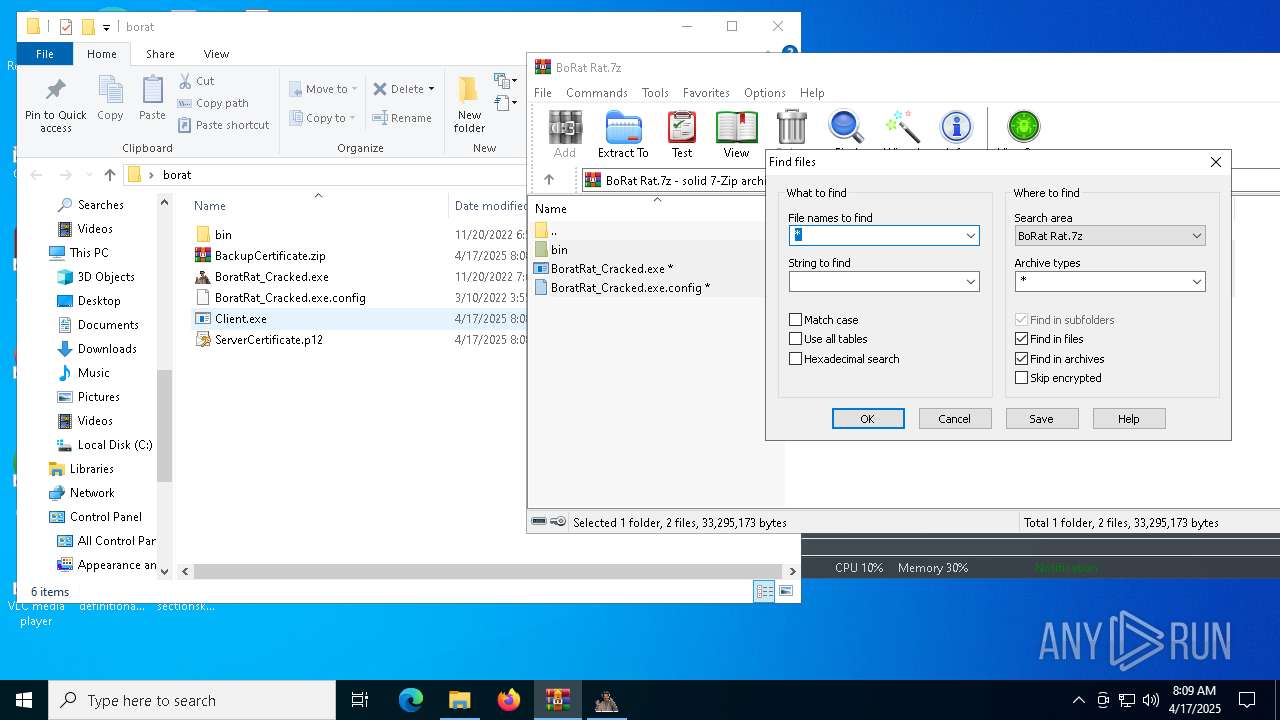The height and width of the screenshot is (720, 1280).
Task: Open the Options menu in WinRAR
Action: (765, 93)
